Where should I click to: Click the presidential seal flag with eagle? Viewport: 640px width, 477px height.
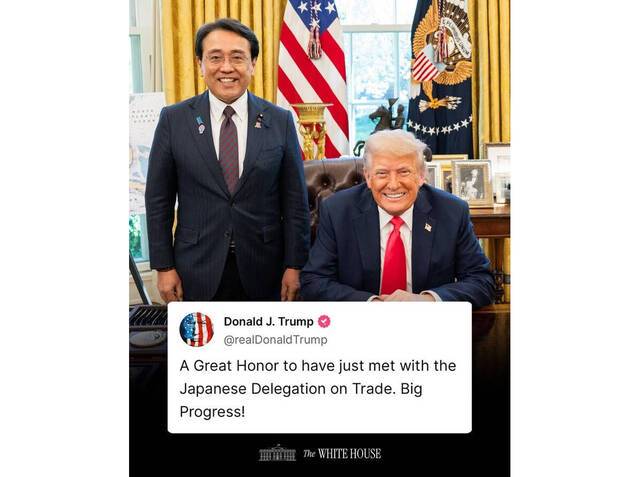[x=440, y=73]
